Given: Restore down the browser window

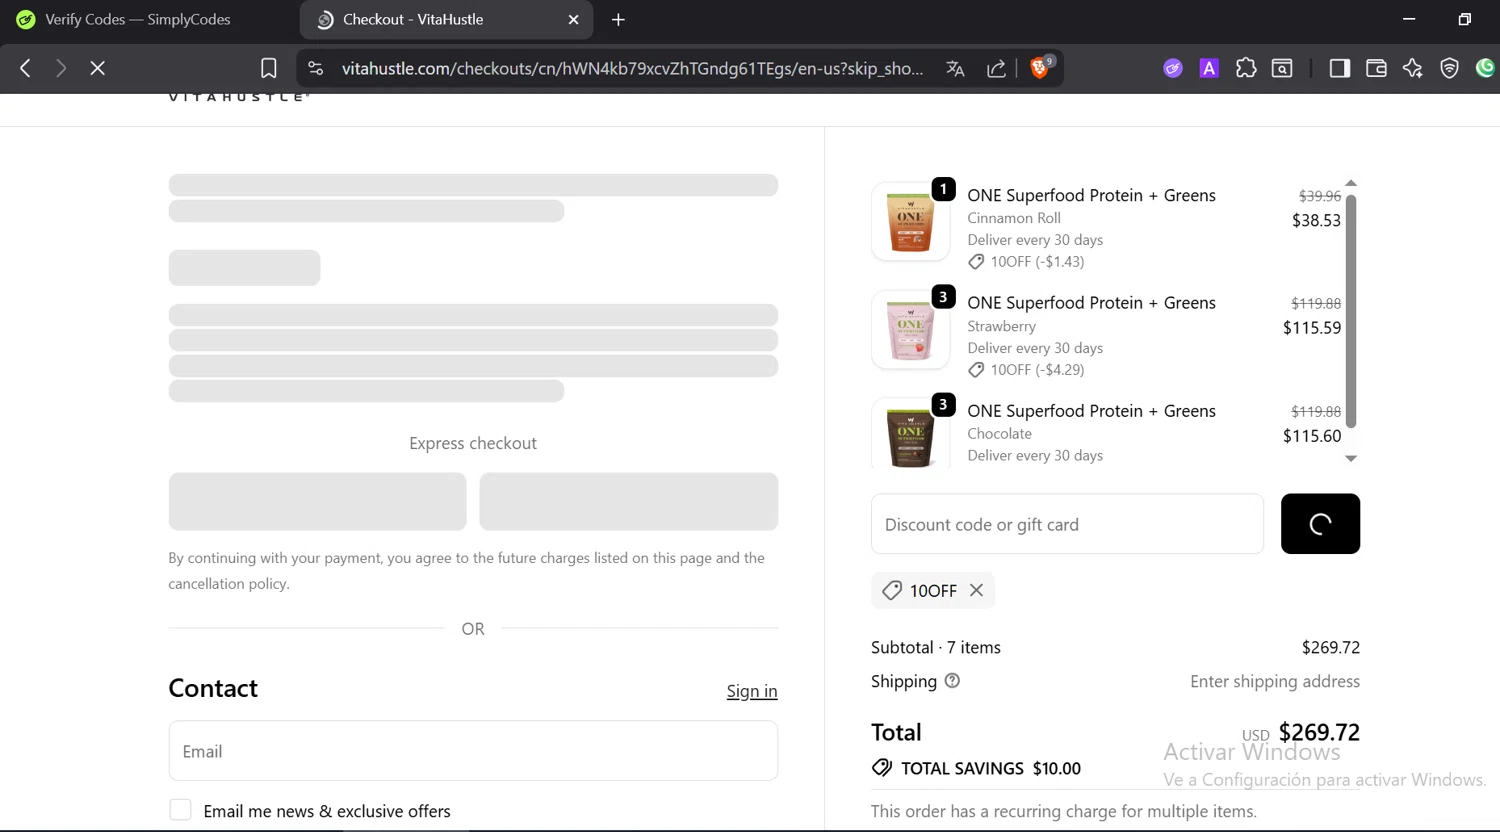Looking at the screenshot, I should (x=1464, y=19).
